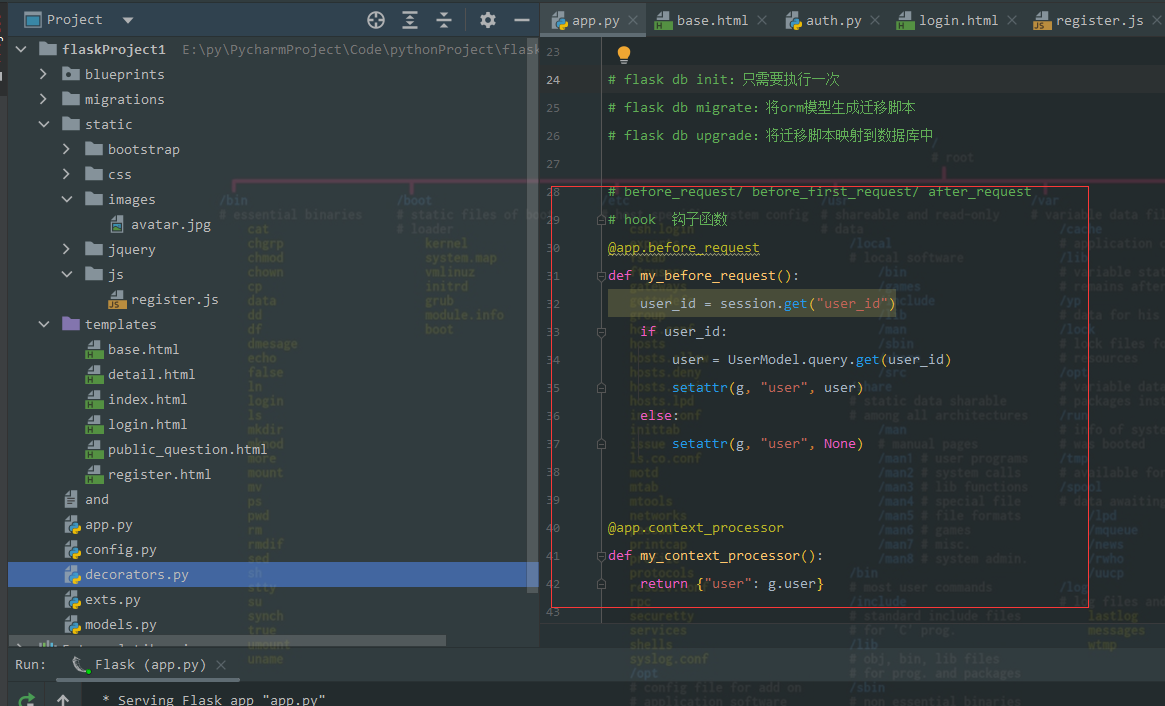Click Expand All icon in Project toolbar

[409, 20]
